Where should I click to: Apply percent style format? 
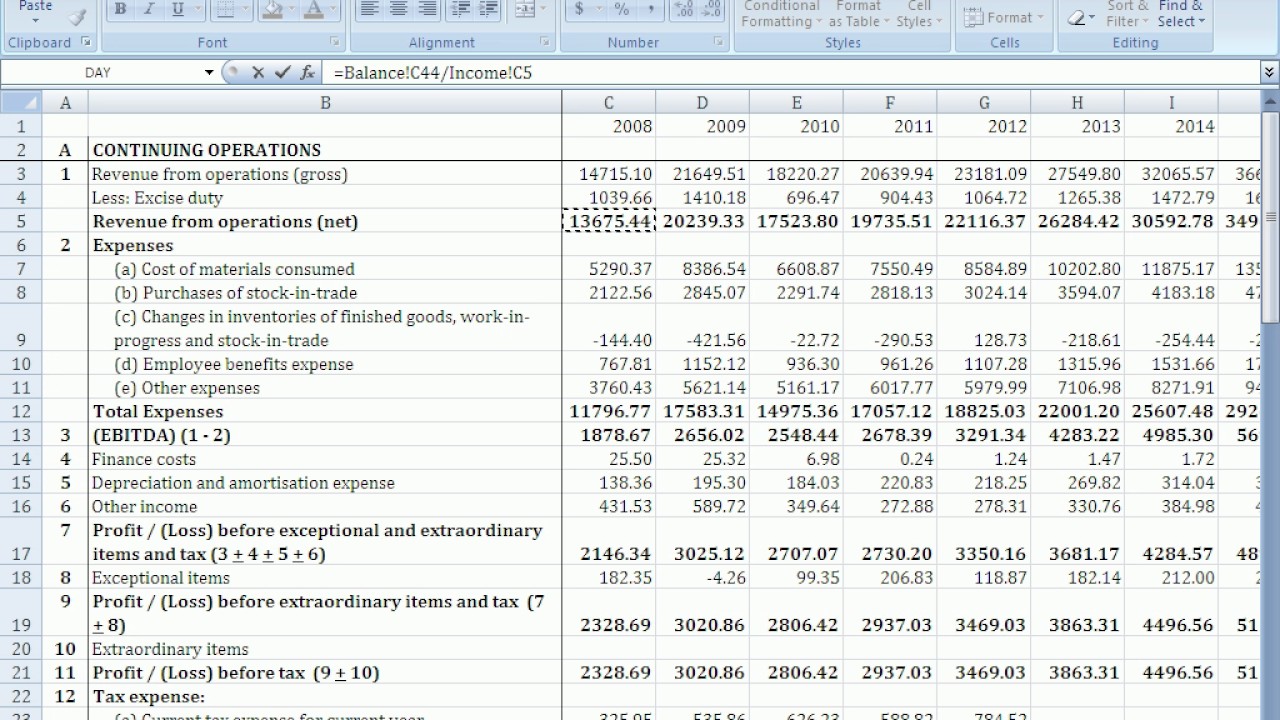[622, 10]
